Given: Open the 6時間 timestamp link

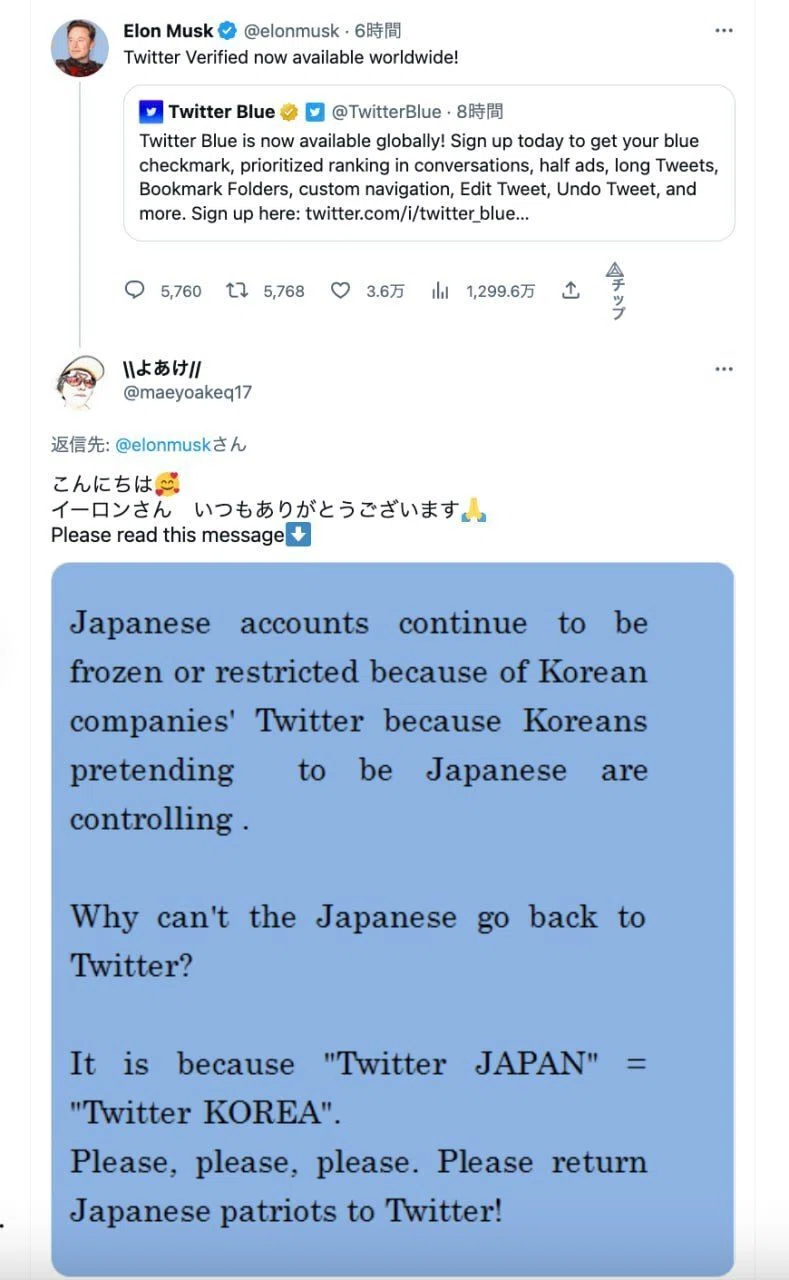Looking at the screenshot, I should pyautogui.click(x=378, y=31).
